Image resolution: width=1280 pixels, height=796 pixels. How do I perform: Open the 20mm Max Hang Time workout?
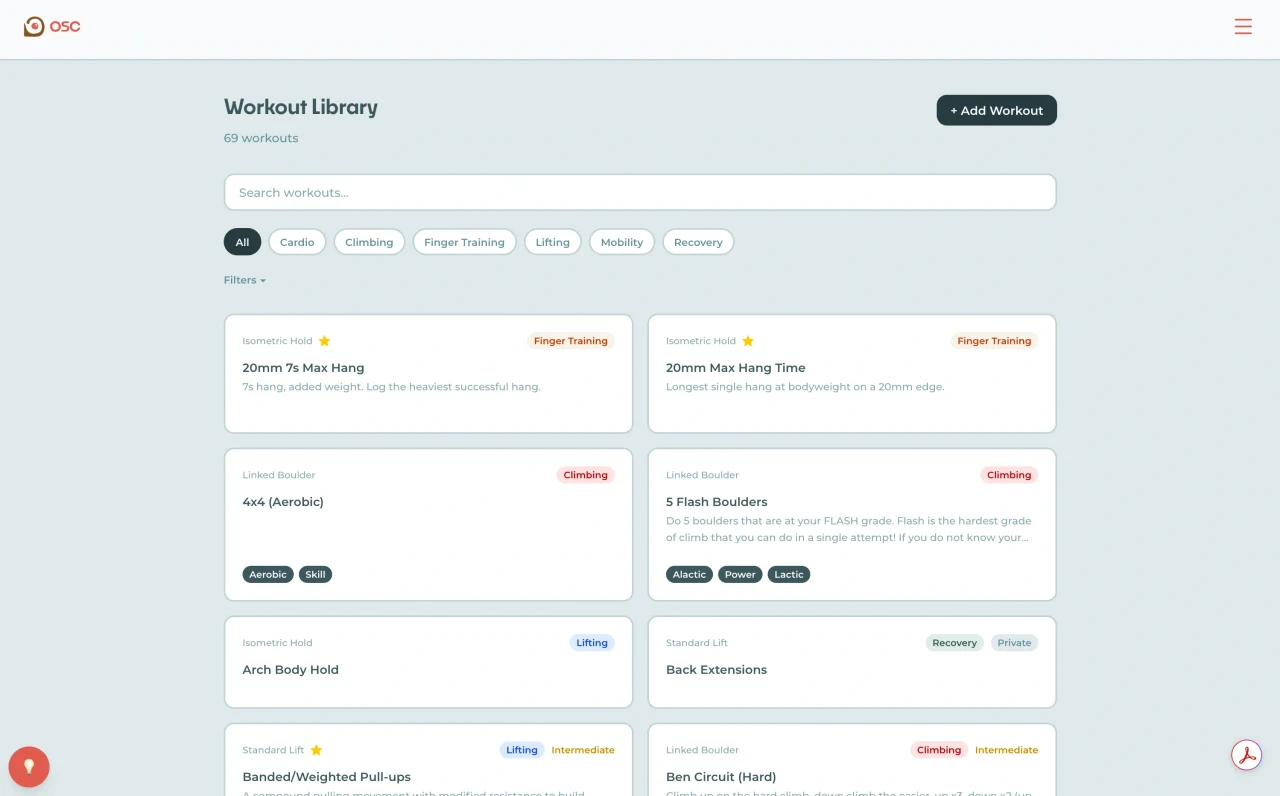tap(852, 373)
